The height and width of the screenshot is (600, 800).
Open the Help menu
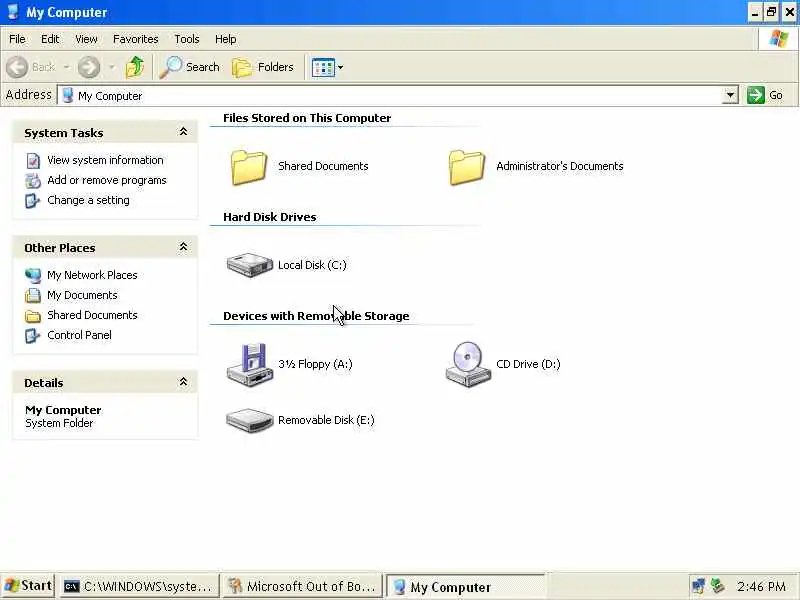[226, 39]
